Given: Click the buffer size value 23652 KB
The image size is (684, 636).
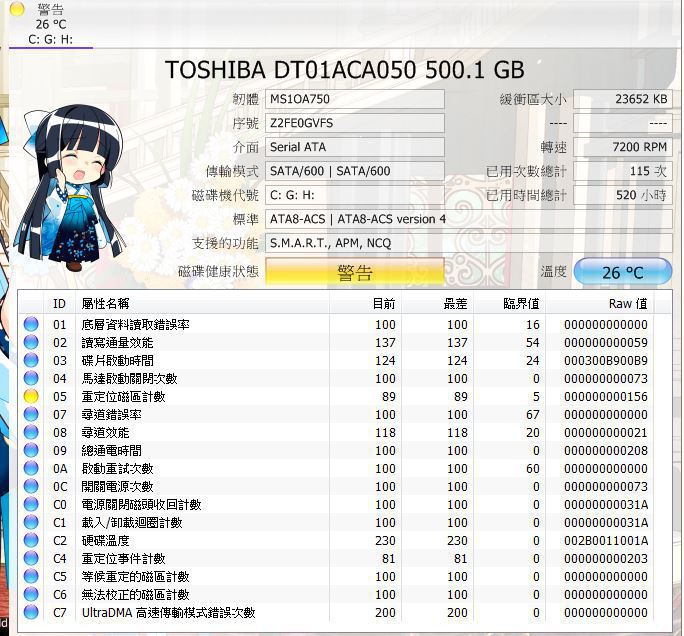Looking at the screenshot, I should tap(622, 99).
